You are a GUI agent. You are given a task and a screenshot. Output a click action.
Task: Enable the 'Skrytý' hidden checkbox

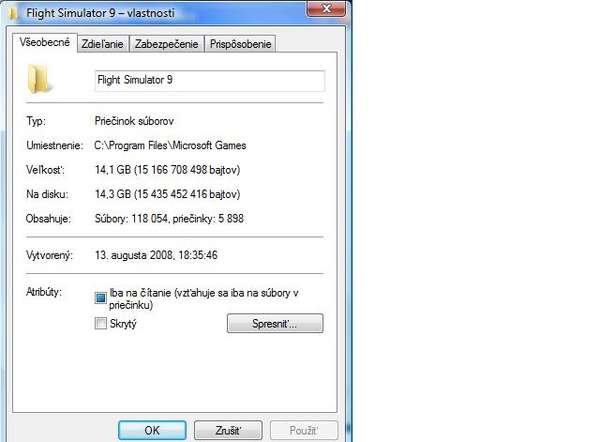point(101,323)
